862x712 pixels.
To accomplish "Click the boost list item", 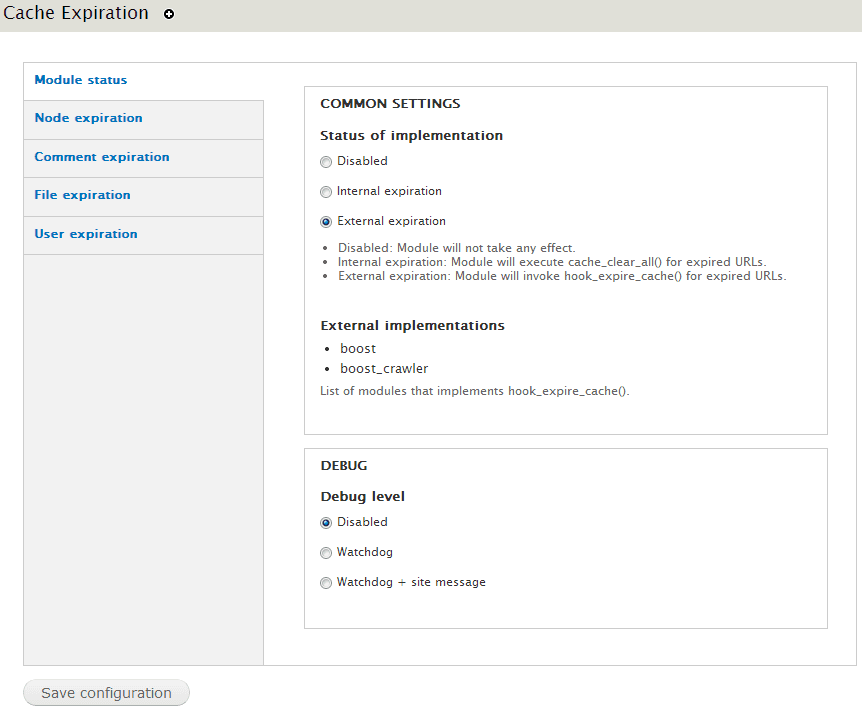I will (358, 348).
